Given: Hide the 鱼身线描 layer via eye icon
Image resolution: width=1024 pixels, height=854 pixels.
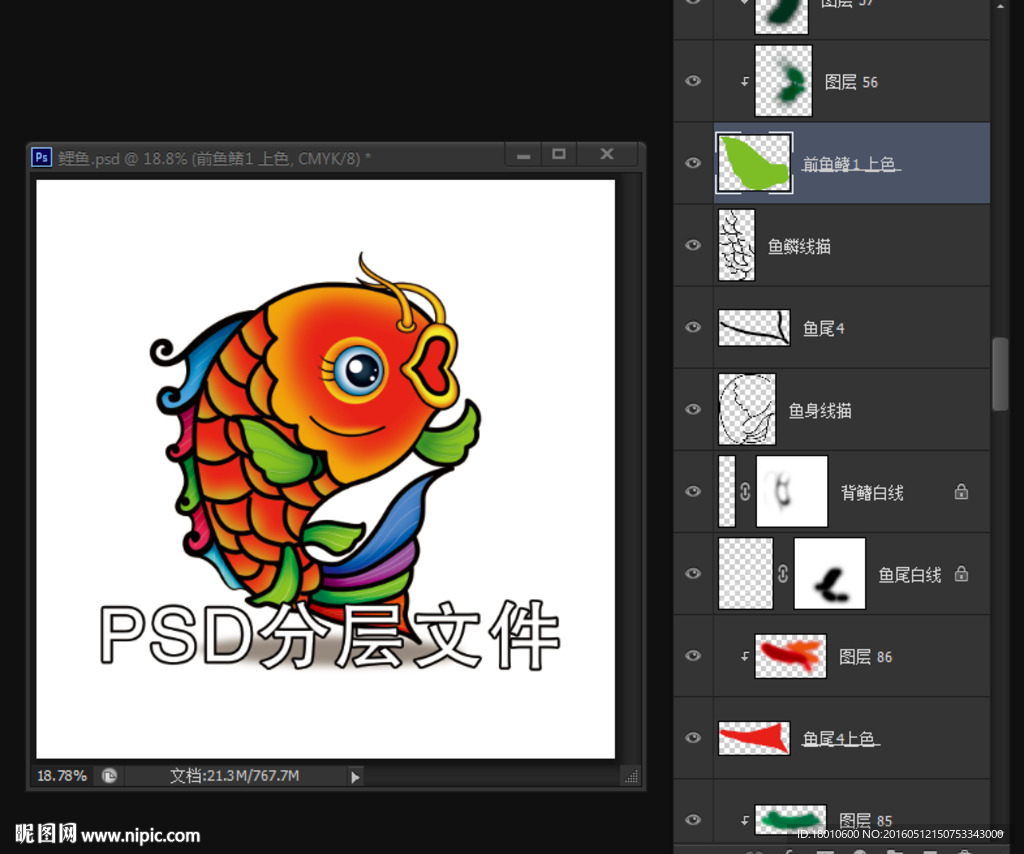Looking at the screenshot, I should [x=692, y=410].
